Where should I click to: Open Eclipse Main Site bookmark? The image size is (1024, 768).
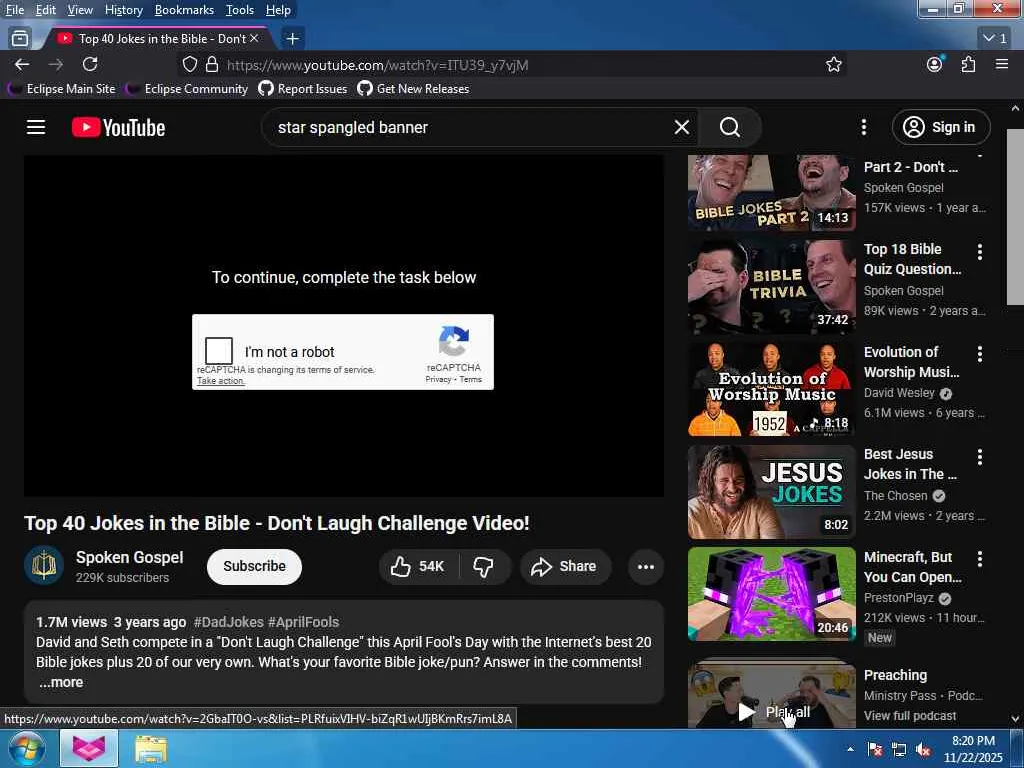[63, 89]
